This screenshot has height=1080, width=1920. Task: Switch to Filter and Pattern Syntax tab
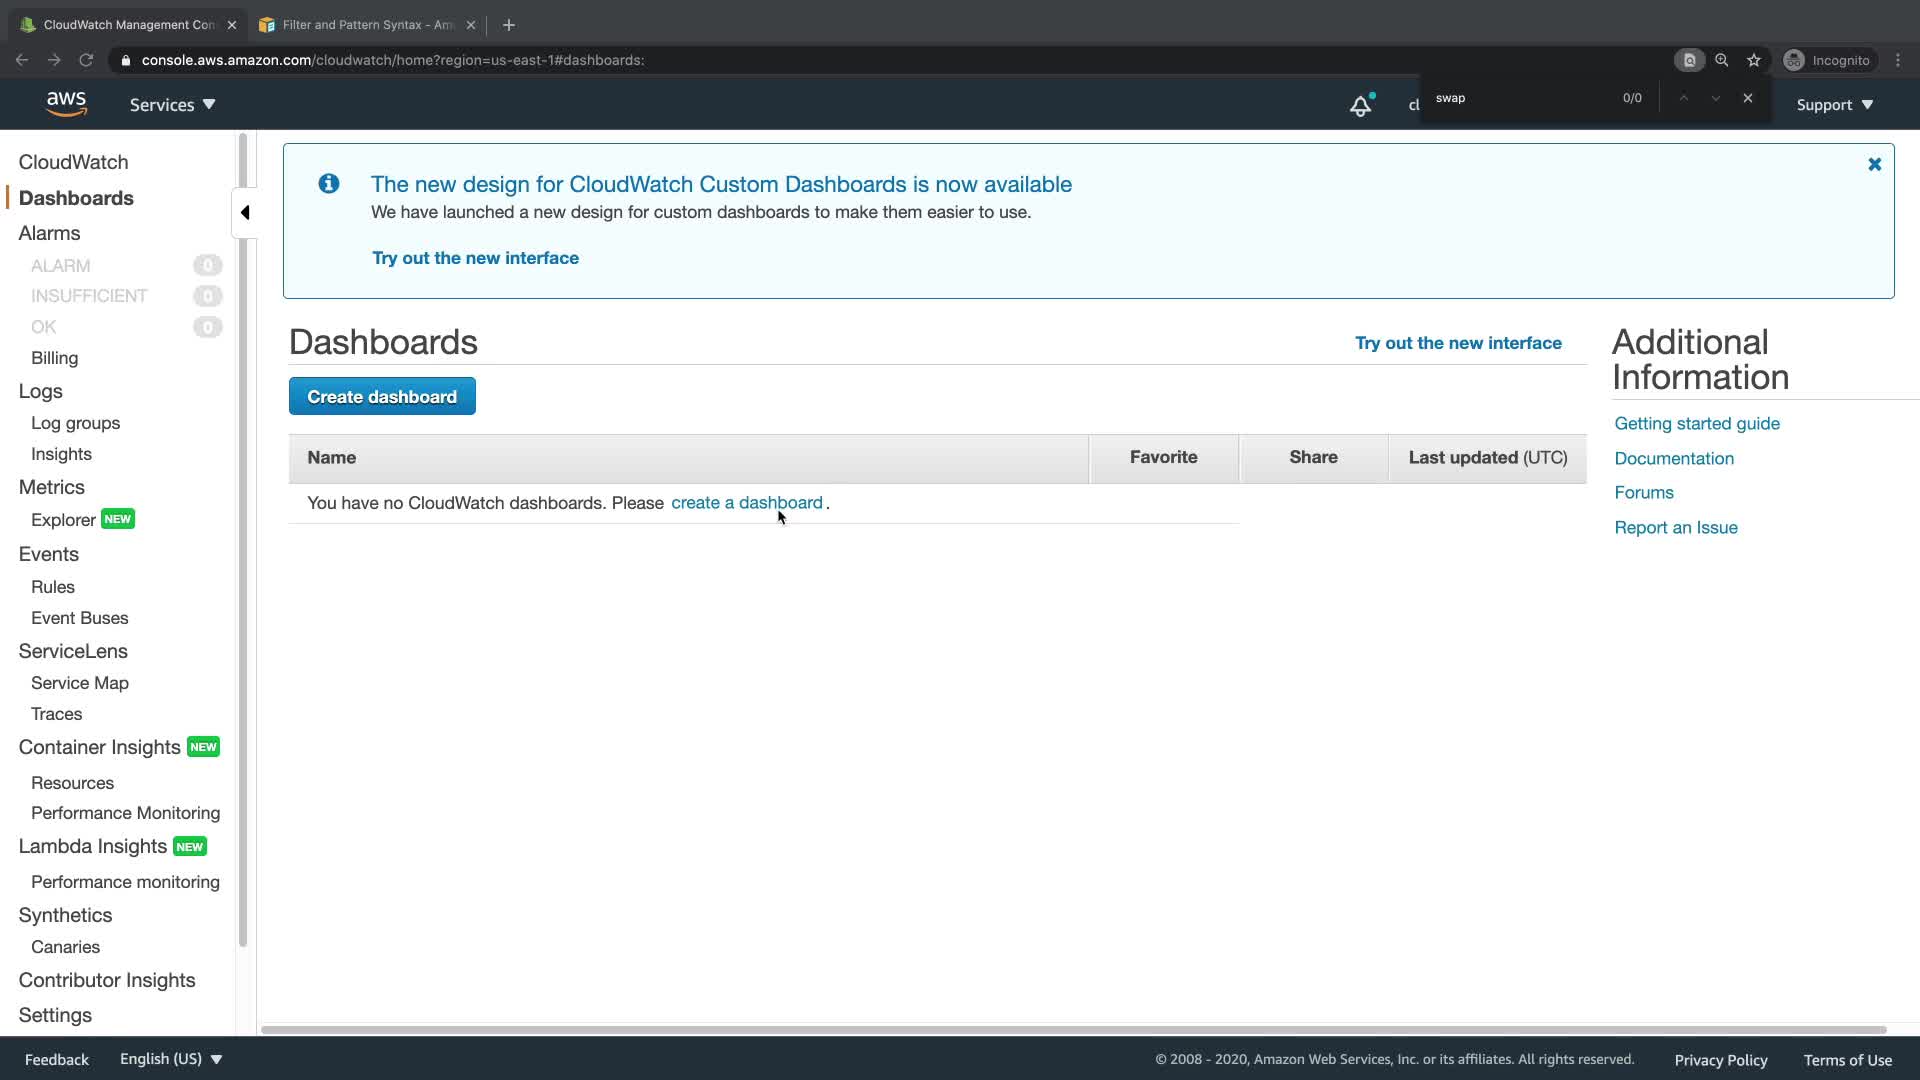pos(366,25)
